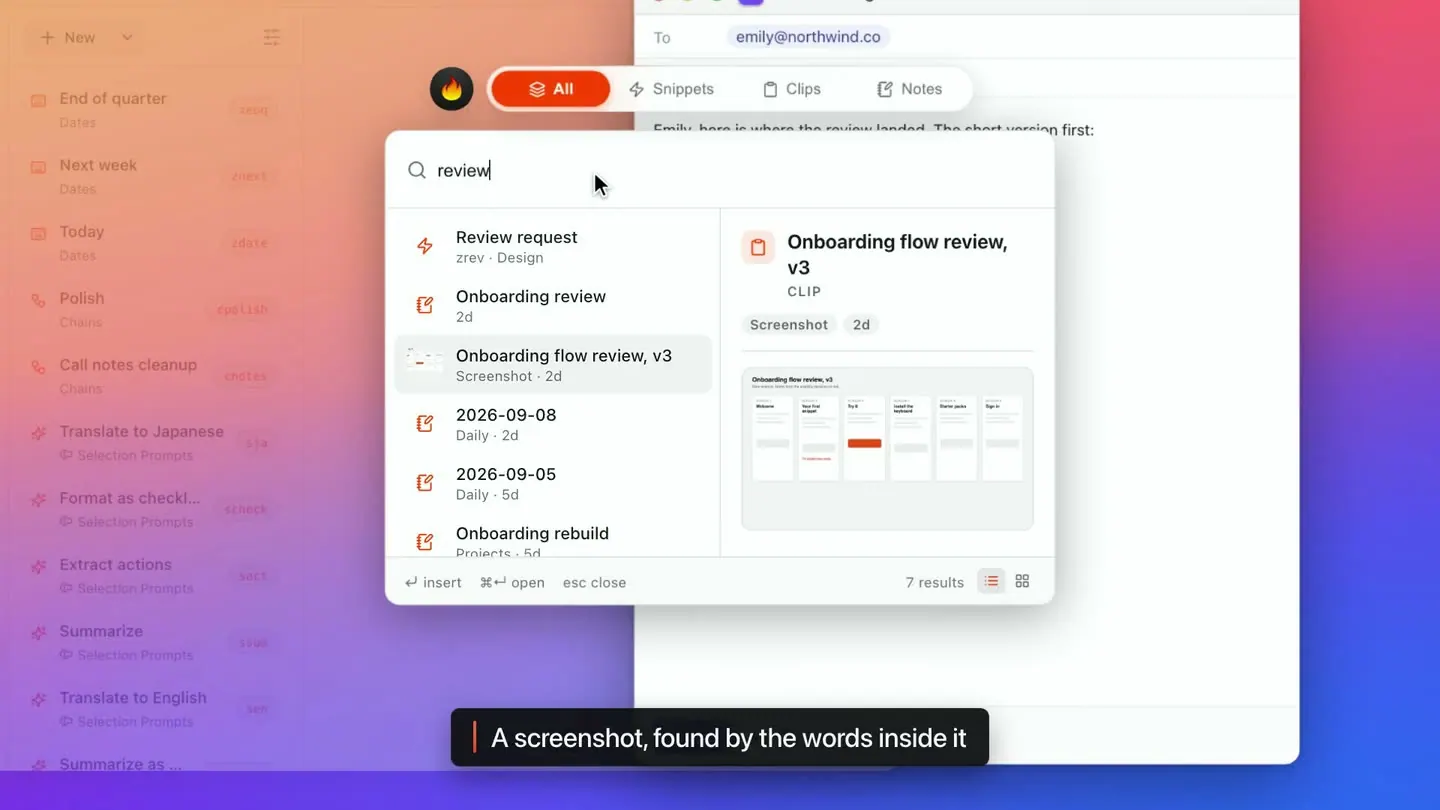The height and width of the screenshot is (810, 1440).
Task: Switch to the Clips tab
Action: [791, 89]
